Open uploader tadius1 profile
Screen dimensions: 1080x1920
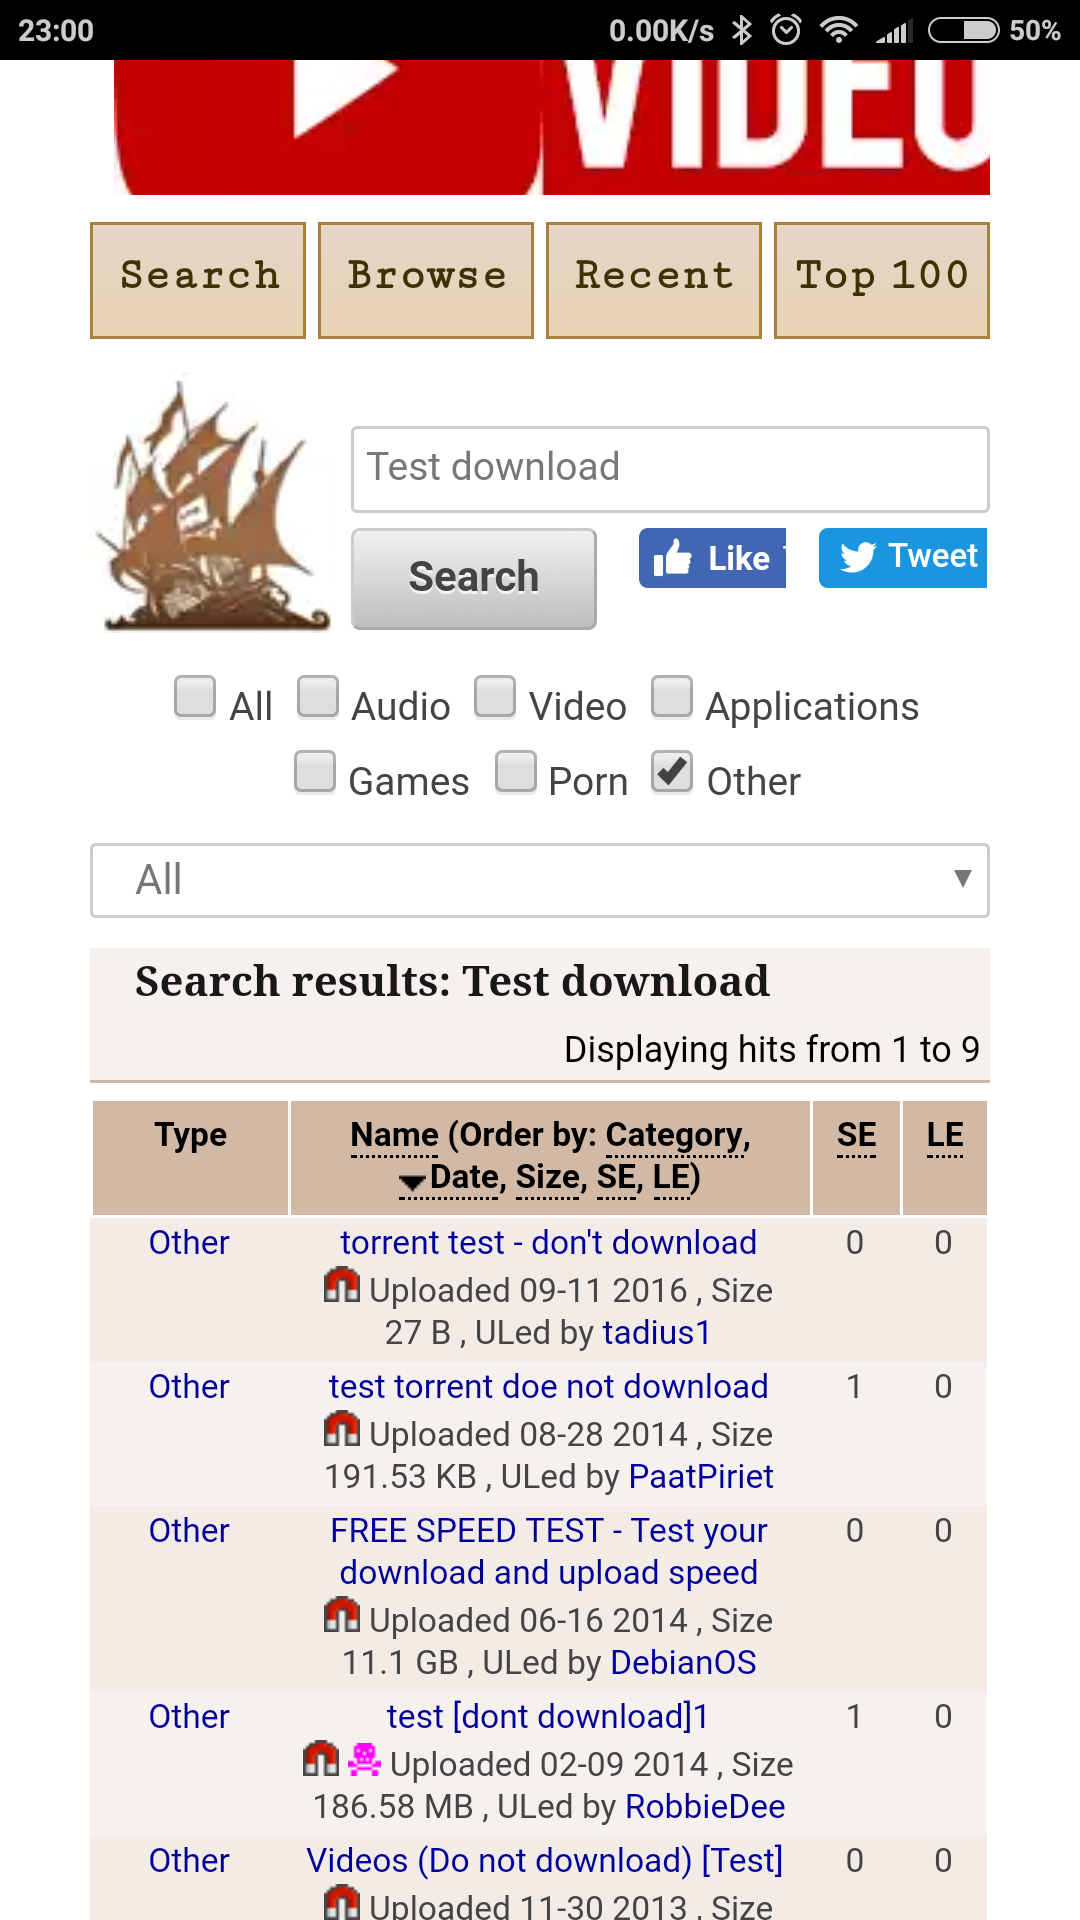click(x=656, y=1333)
